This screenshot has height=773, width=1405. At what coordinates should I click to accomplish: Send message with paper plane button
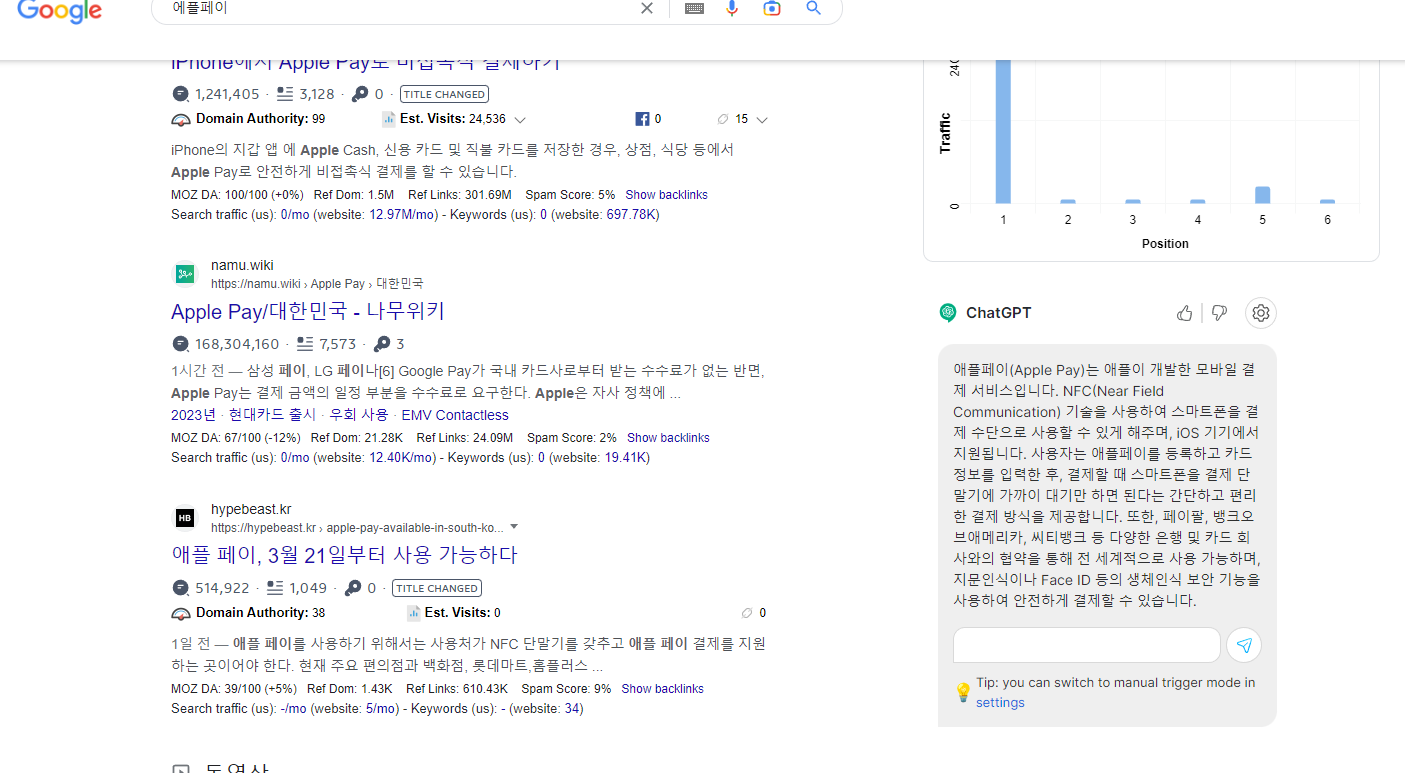tap(1244, 645)
